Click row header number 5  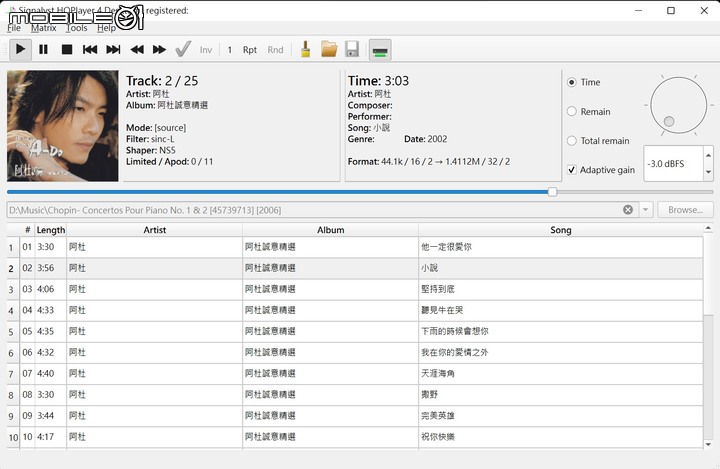coord(11,332)
